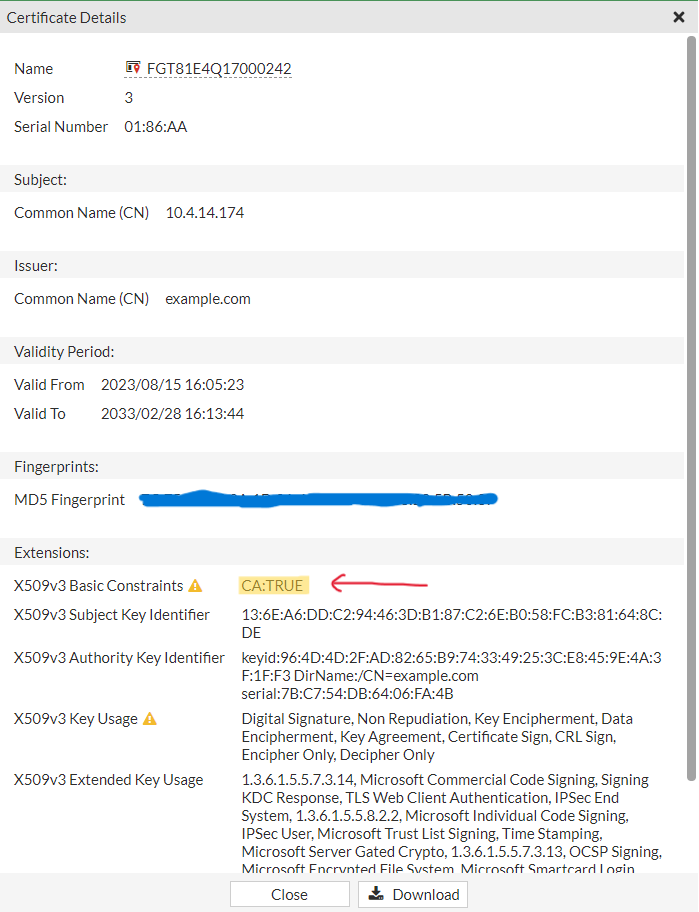Click the certificate icon beside FGT81E4Q17000242

point(132,68)
